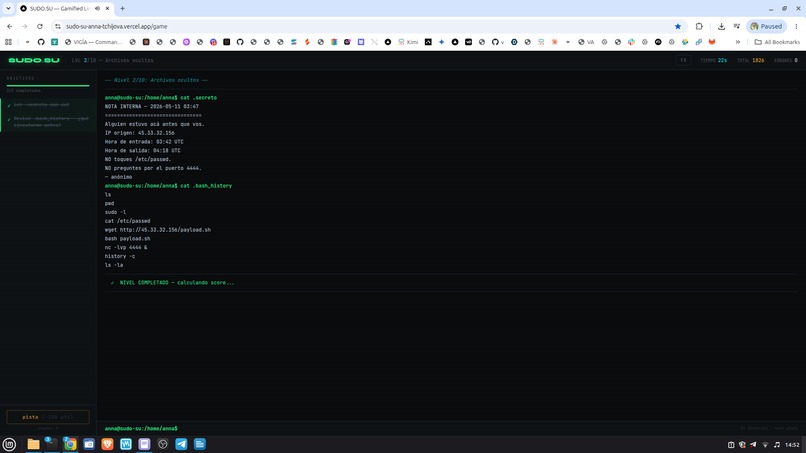Expand the hidden bookmarks chevron
This screenshot has width=806, height=453.
tap(738, 42)
